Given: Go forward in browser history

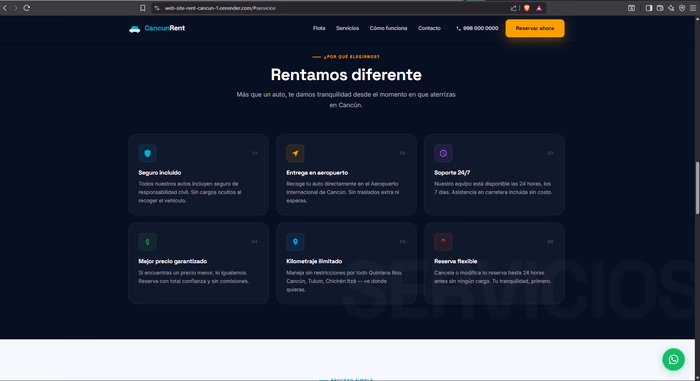Looking at the screenshot, I should click(15, 8).
